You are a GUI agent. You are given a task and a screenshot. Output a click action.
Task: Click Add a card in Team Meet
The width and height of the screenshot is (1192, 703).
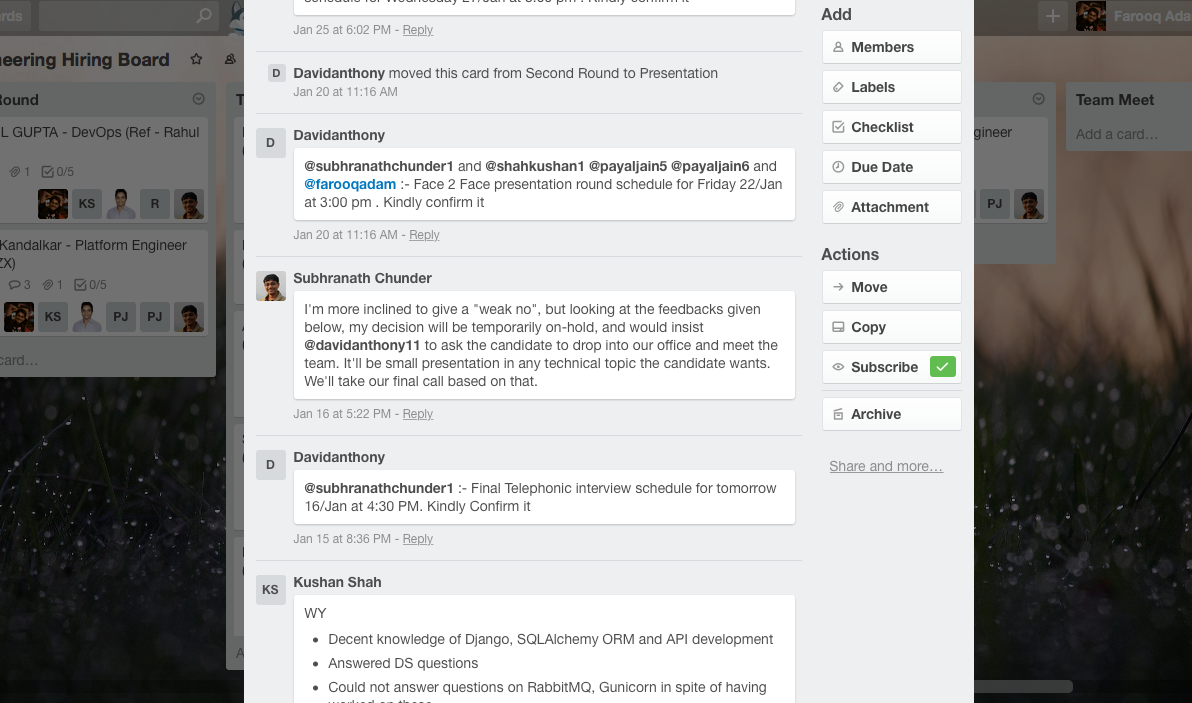[1116, 134]
